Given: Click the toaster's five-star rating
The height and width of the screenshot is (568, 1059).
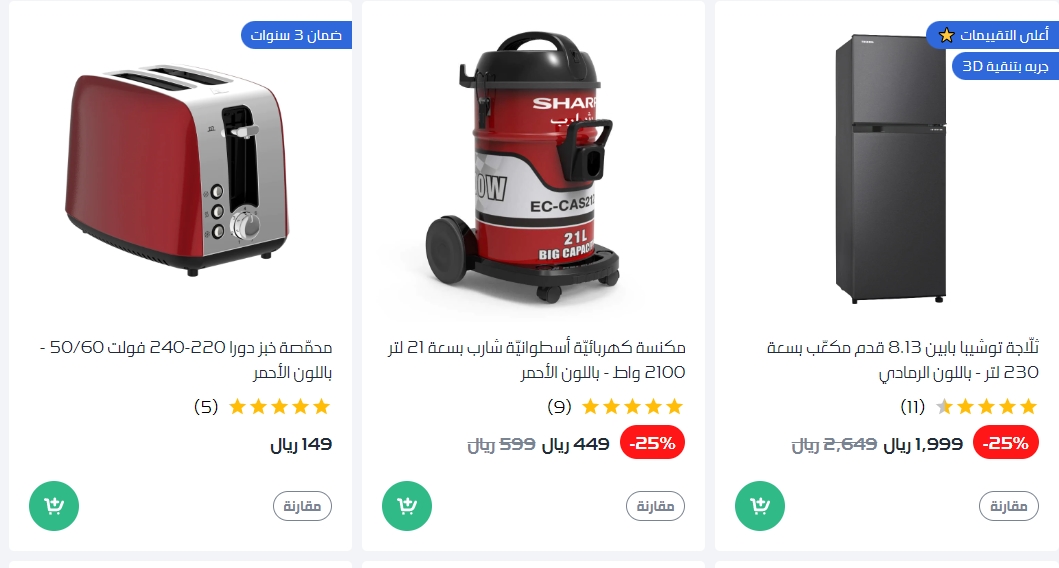Looking at the screenshot, I should click(280, 407).
